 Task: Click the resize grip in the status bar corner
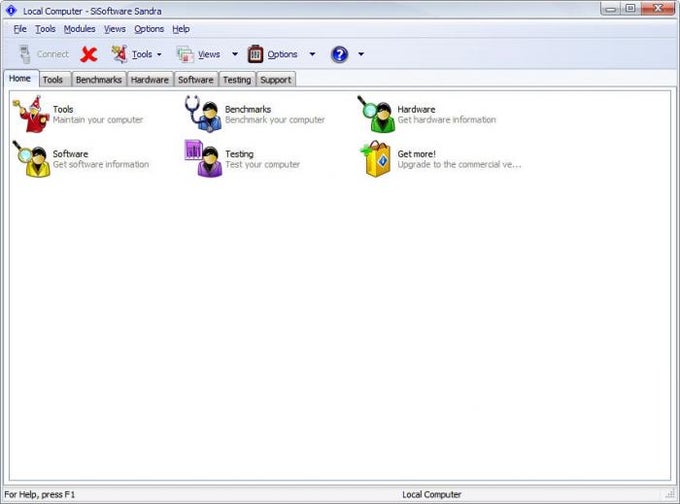[670, 494]
